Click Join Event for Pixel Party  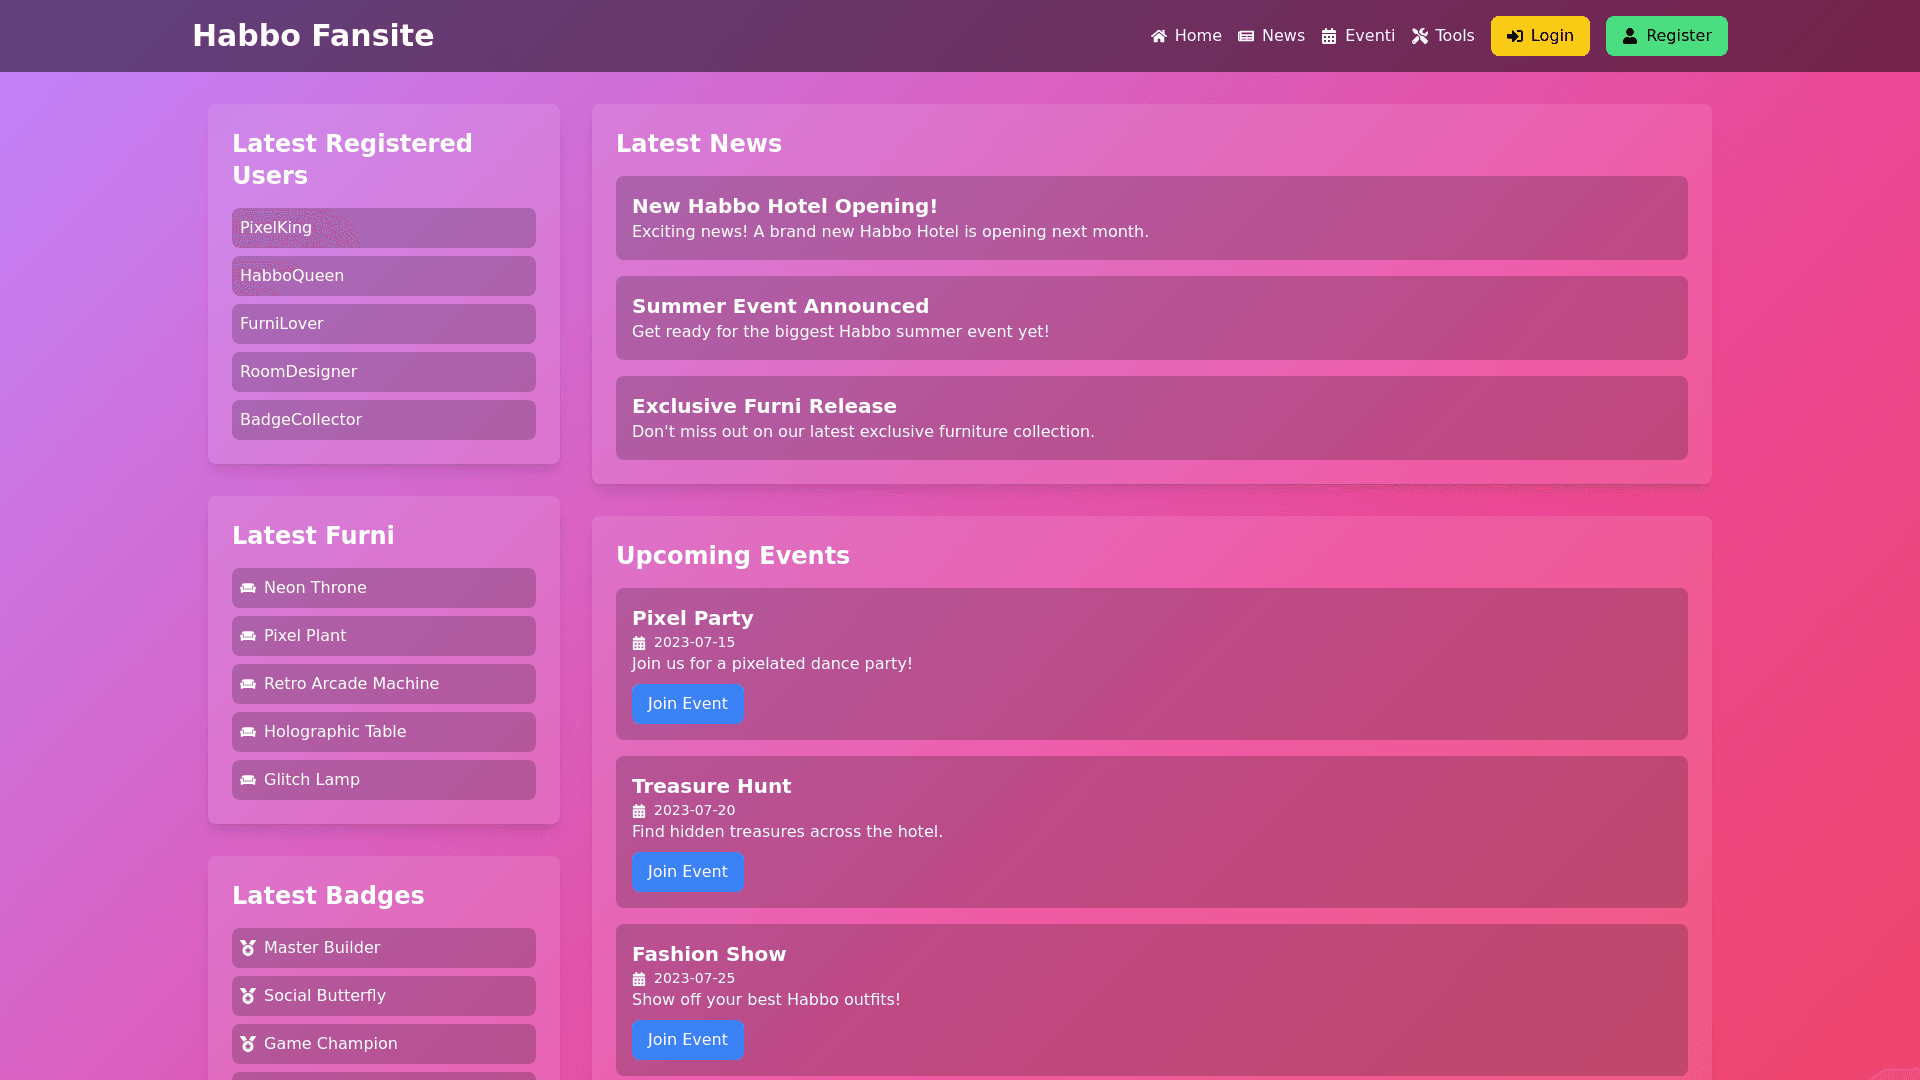tap(687, 704)
